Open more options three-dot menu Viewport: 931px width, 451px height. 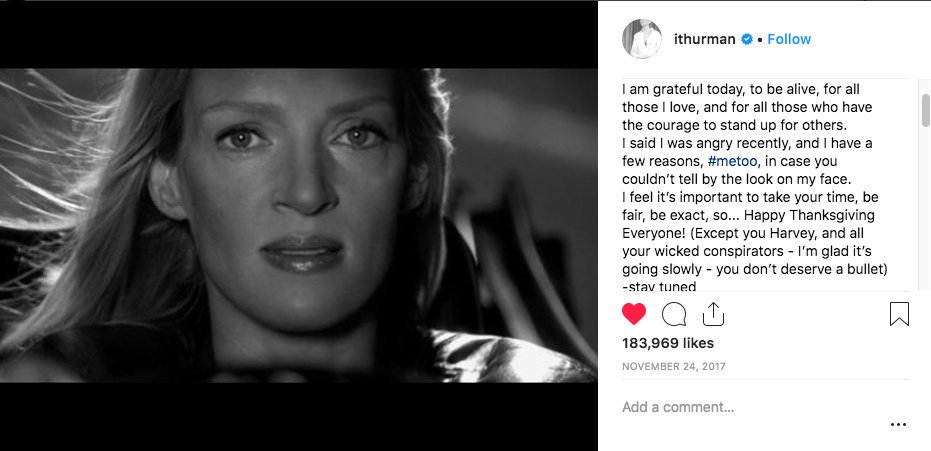pyautogui.click(x=898, y=424)
